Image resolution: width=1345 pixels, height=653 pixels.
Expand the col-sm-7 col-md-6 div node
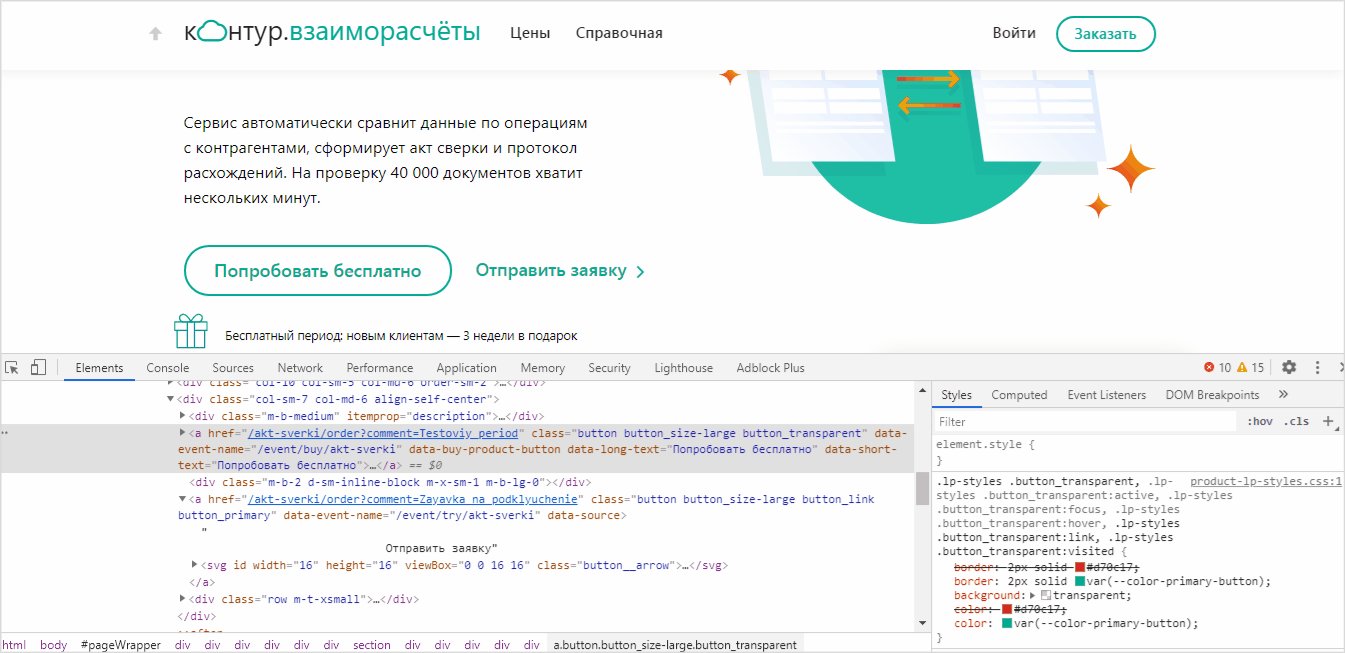click(x=170, y=399)
